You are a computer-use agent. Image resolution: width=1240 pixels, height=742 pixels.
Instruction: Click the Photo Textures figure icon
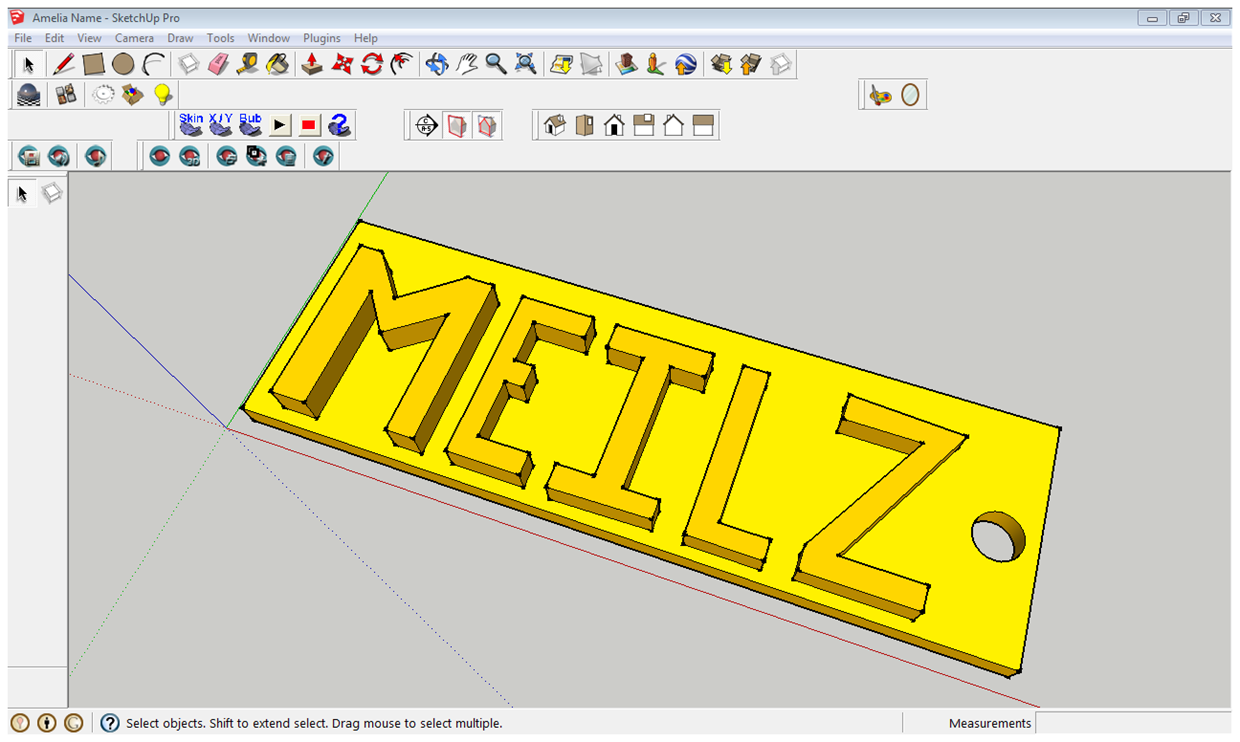point(656,64)
